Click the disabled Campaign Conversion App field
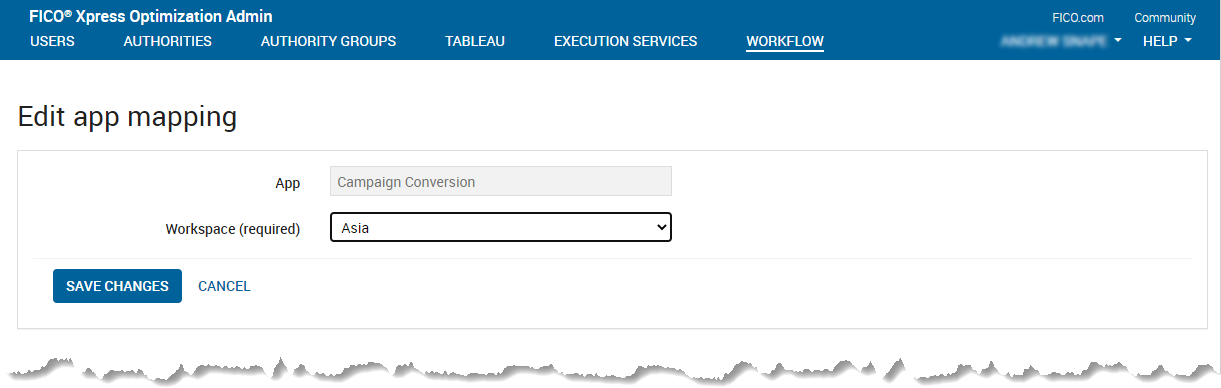1221x388 pixels. (x=501, y=181)
